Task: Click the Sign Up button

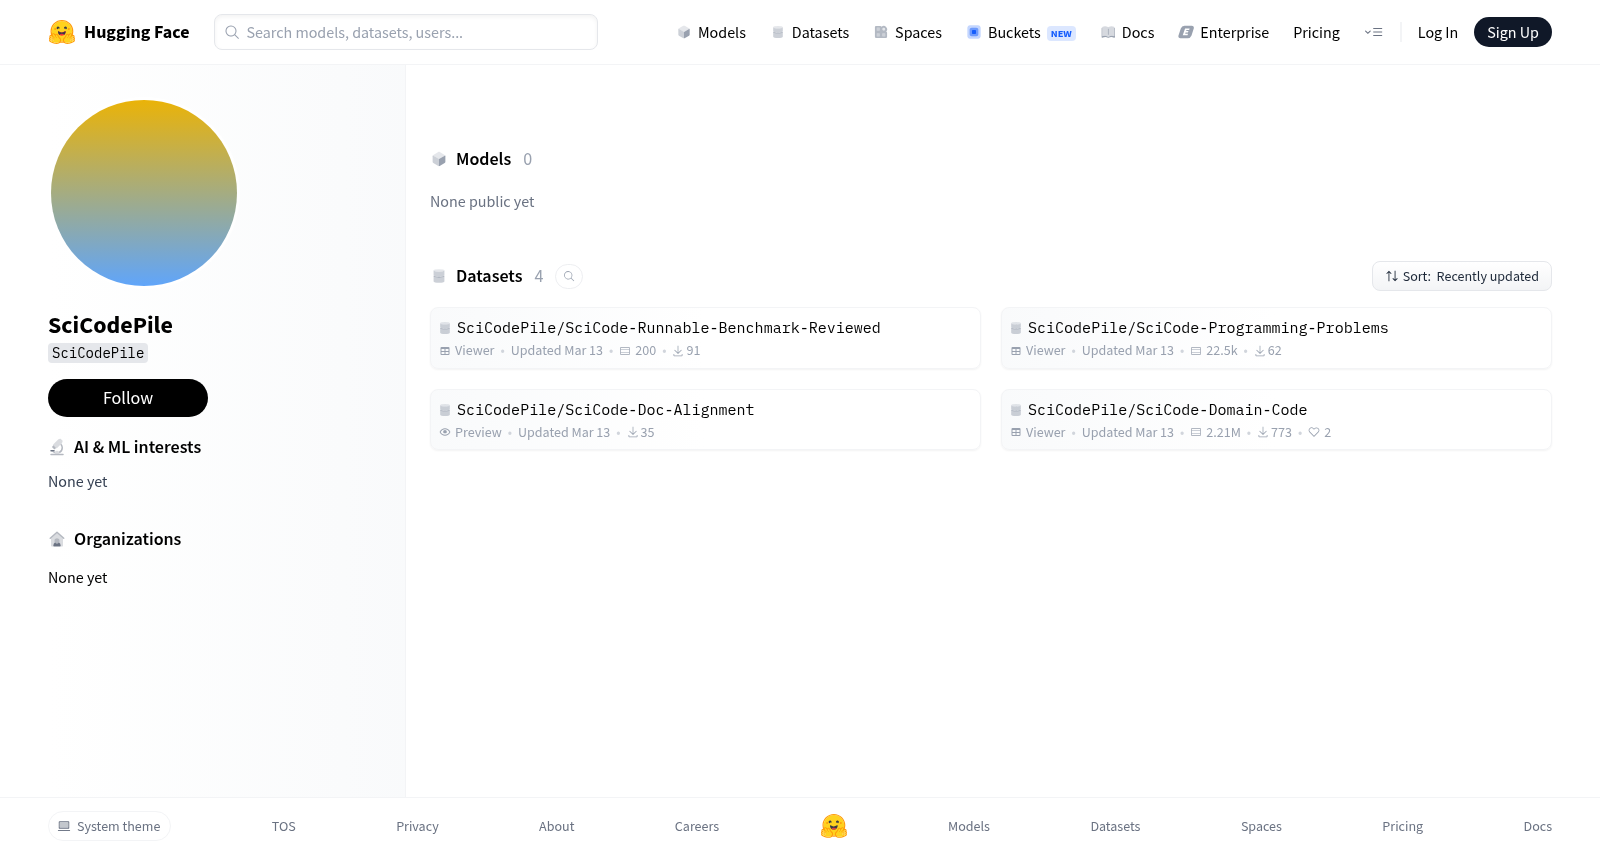Action: (x=1513, y=32)
